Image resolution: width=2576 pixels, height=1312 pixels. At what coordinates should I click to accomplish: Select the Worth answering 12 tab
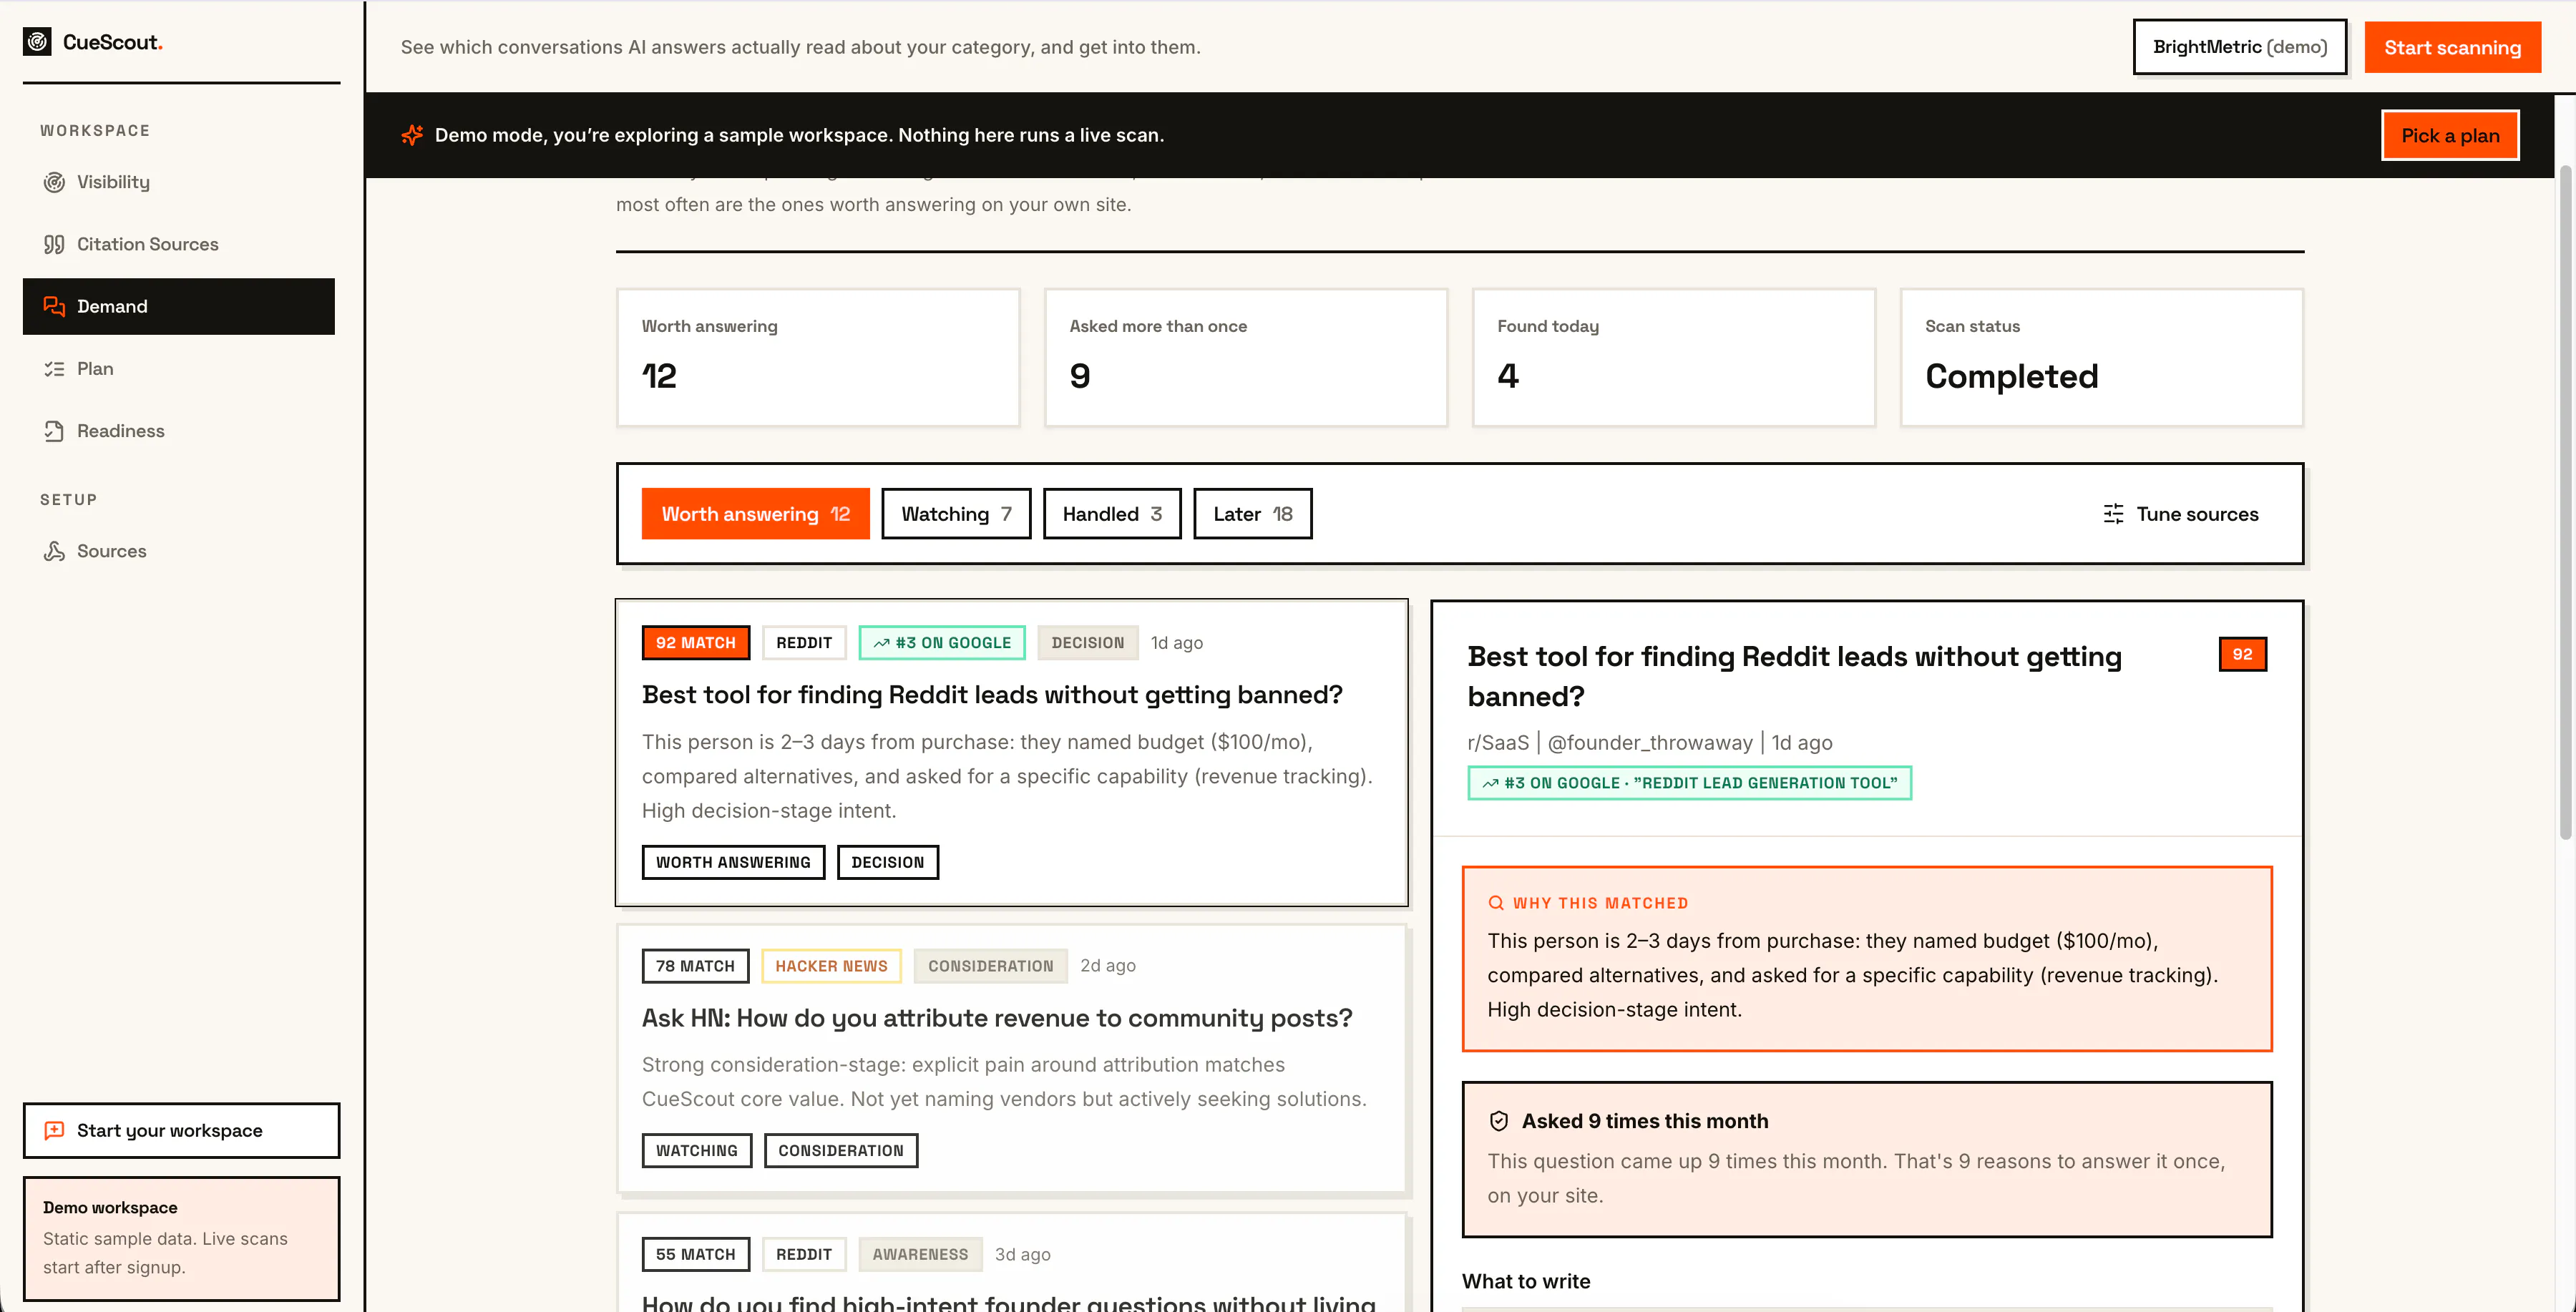[755, 514]
